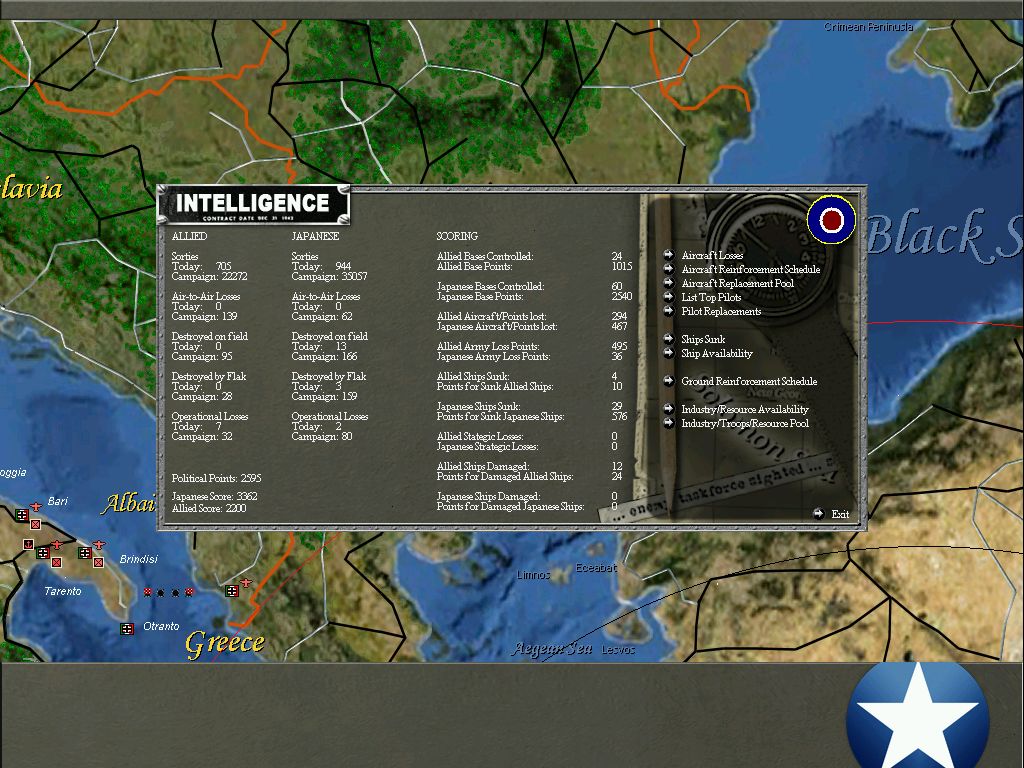Open the Ships Sunk report
The width and height of the screenshot is (1024, 768).
(x=703, y=339)
